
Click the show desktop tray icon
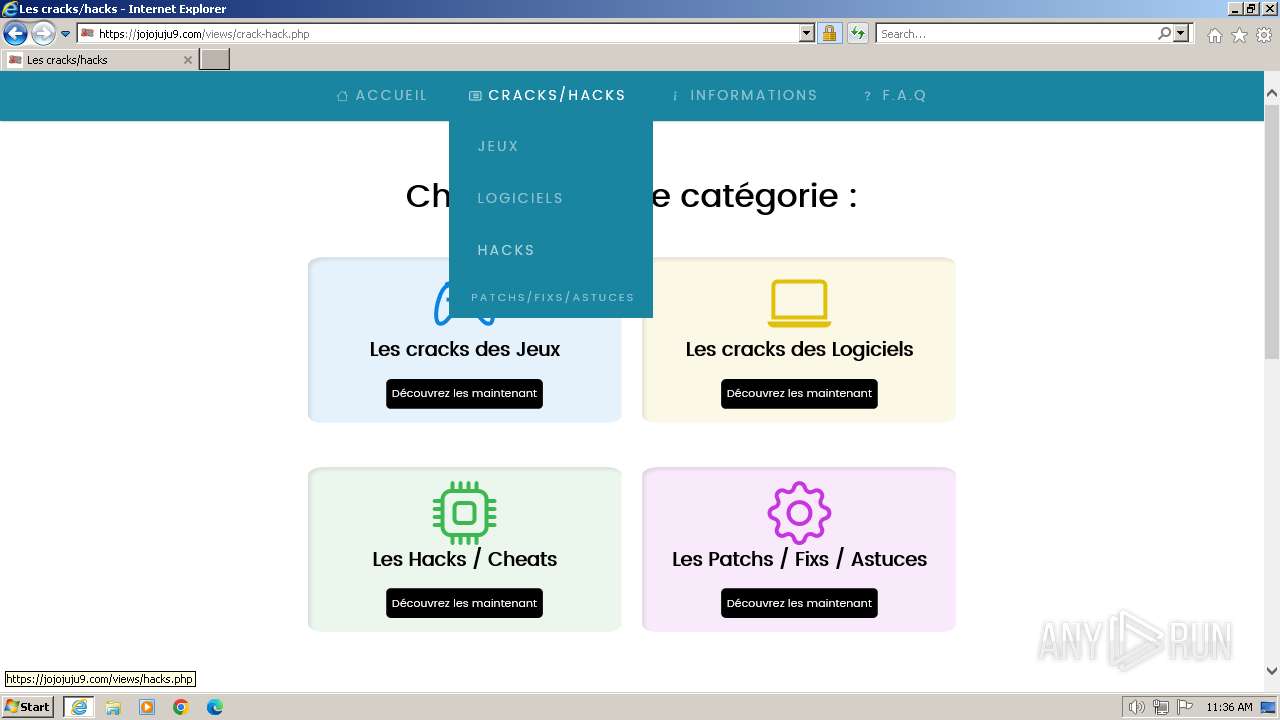[x=1268, y=707]
